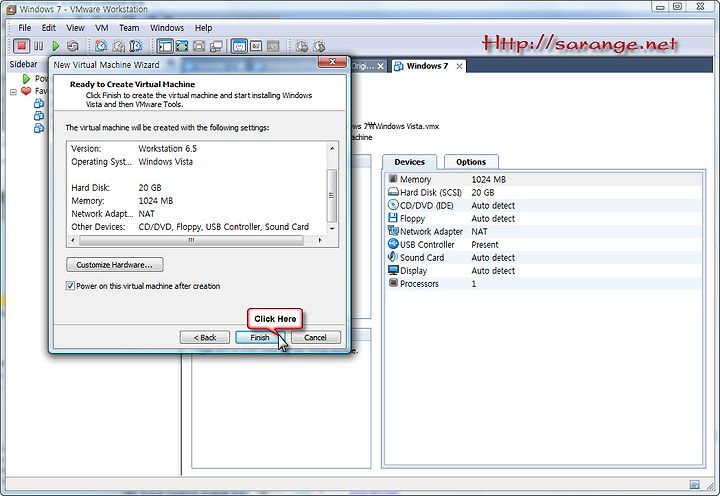Collapse the Favorites tree node in Sidebar

click(13, 92)
